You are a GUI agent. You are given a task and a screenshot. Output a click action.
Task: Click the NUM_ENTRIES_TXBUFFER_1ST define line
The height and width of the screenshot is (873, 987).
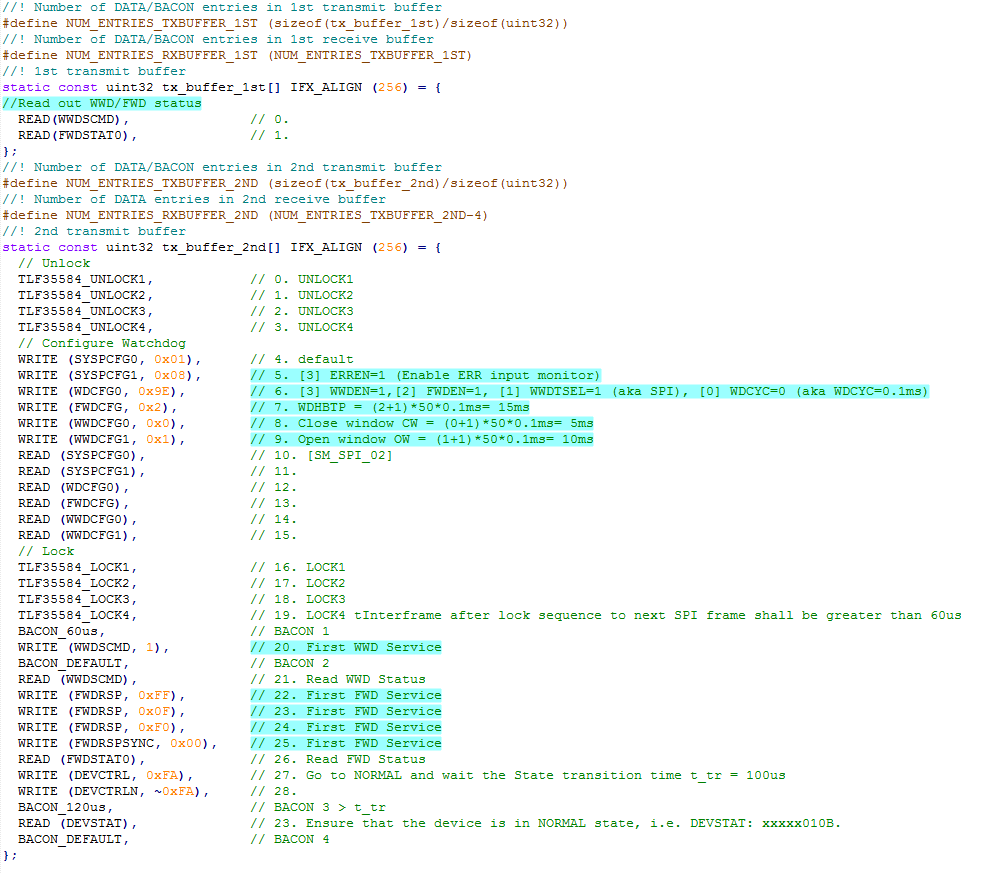click(x=180, y=23)
